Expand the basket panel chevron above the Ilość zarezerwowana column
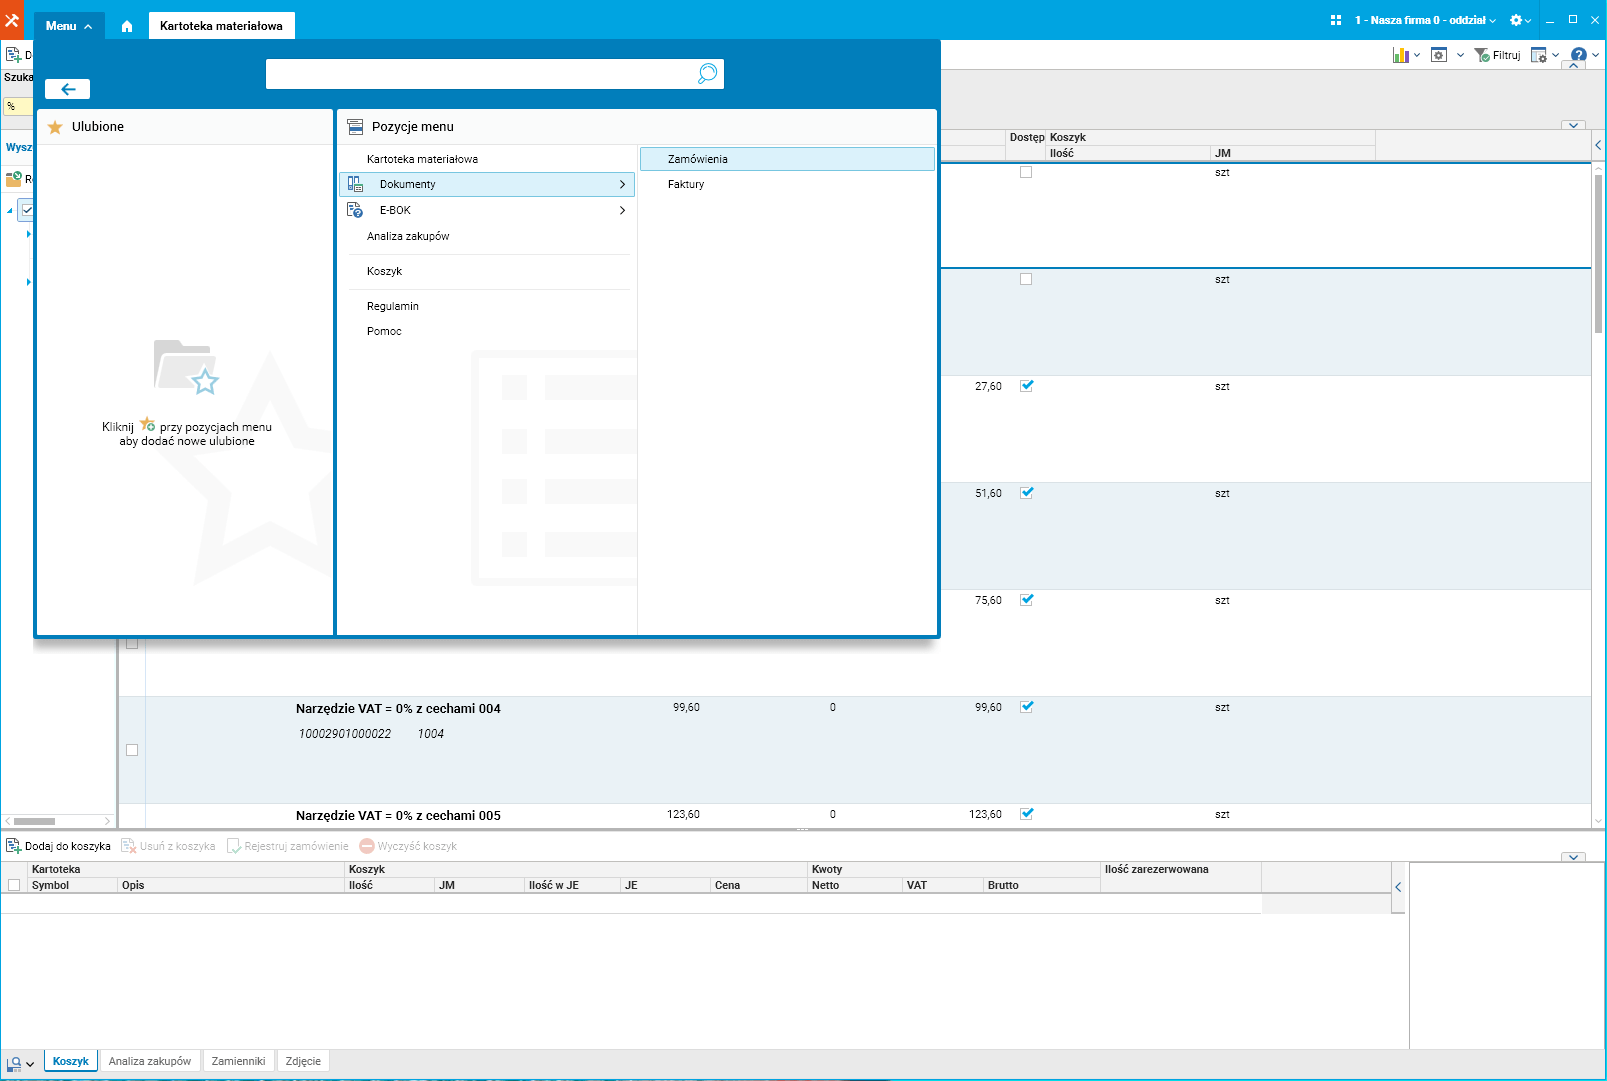This screenshot has width=1607, height=1081. 1574,857
